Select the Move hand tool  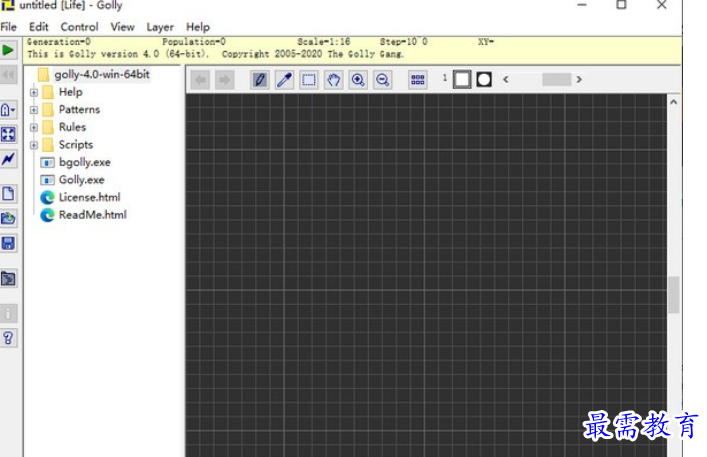click(334, 80)
